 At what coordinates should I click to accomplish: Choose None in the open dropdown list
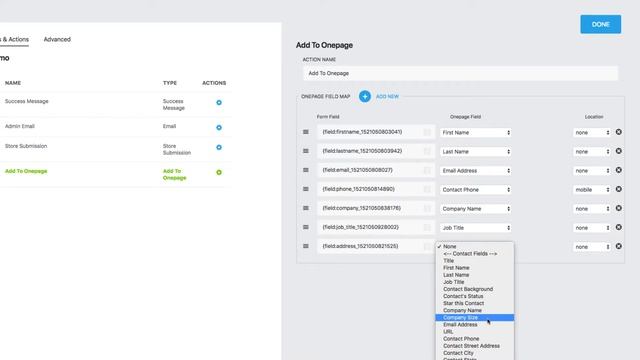[475, 247]
